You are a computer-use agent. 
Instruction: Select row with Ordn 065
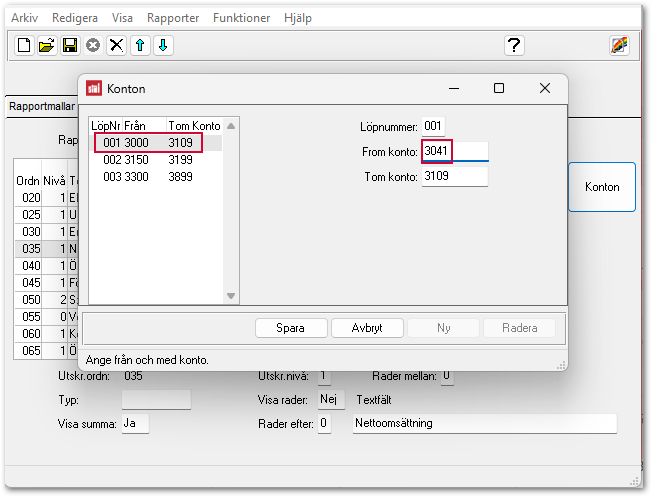(47, 351)
